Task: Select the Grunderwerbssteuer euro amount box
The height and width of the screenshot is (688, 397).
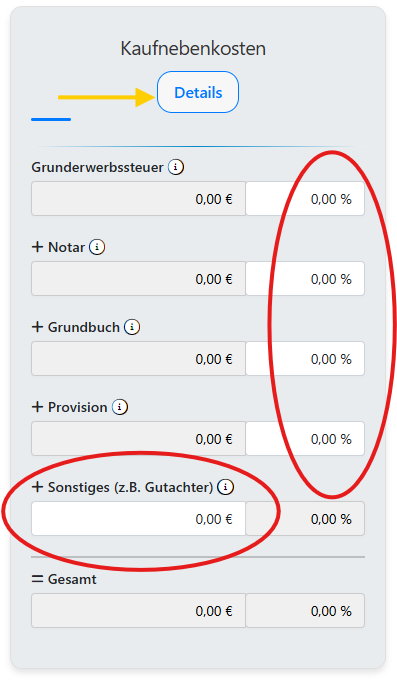Action: [138, 199]
